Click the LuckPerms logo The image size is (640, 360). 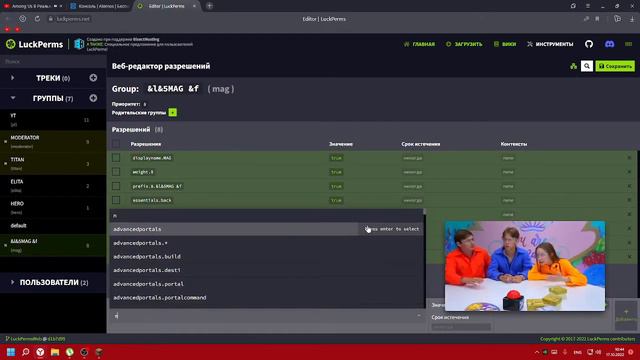coord(35,44)
